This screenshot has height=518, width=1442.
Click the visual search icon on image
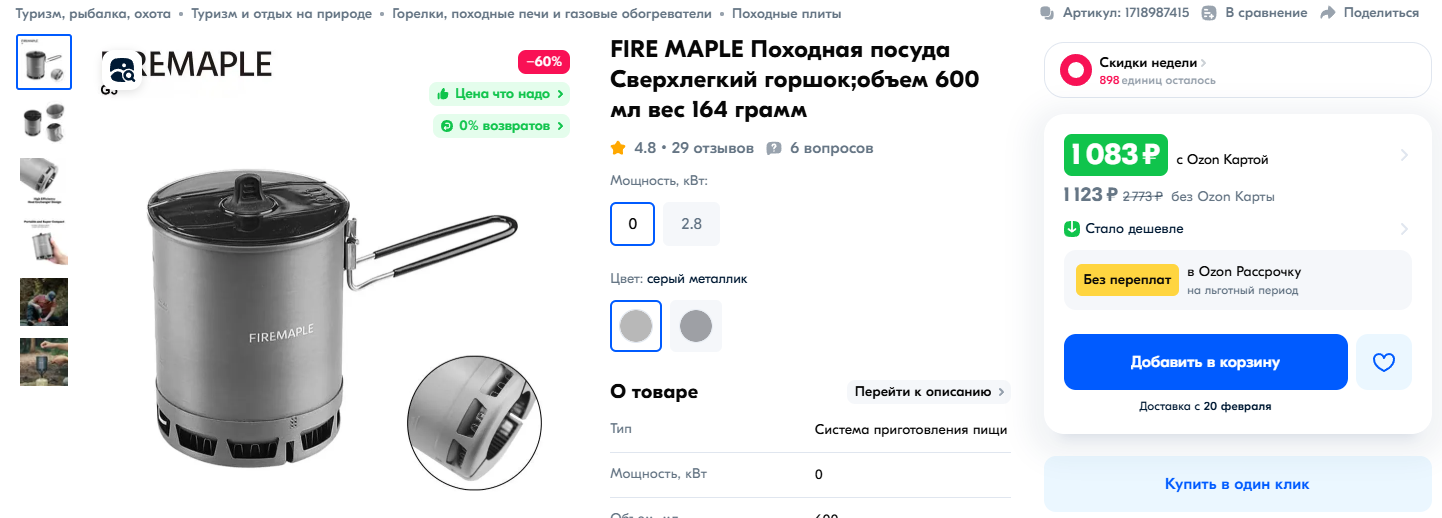click(122, 70)
